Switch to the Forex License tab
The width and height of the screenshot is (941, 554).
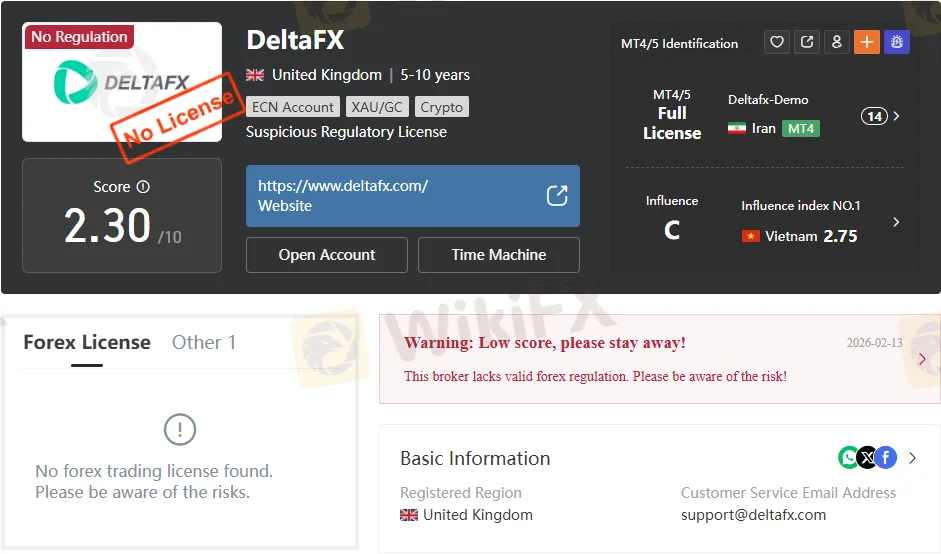(87, 342)
